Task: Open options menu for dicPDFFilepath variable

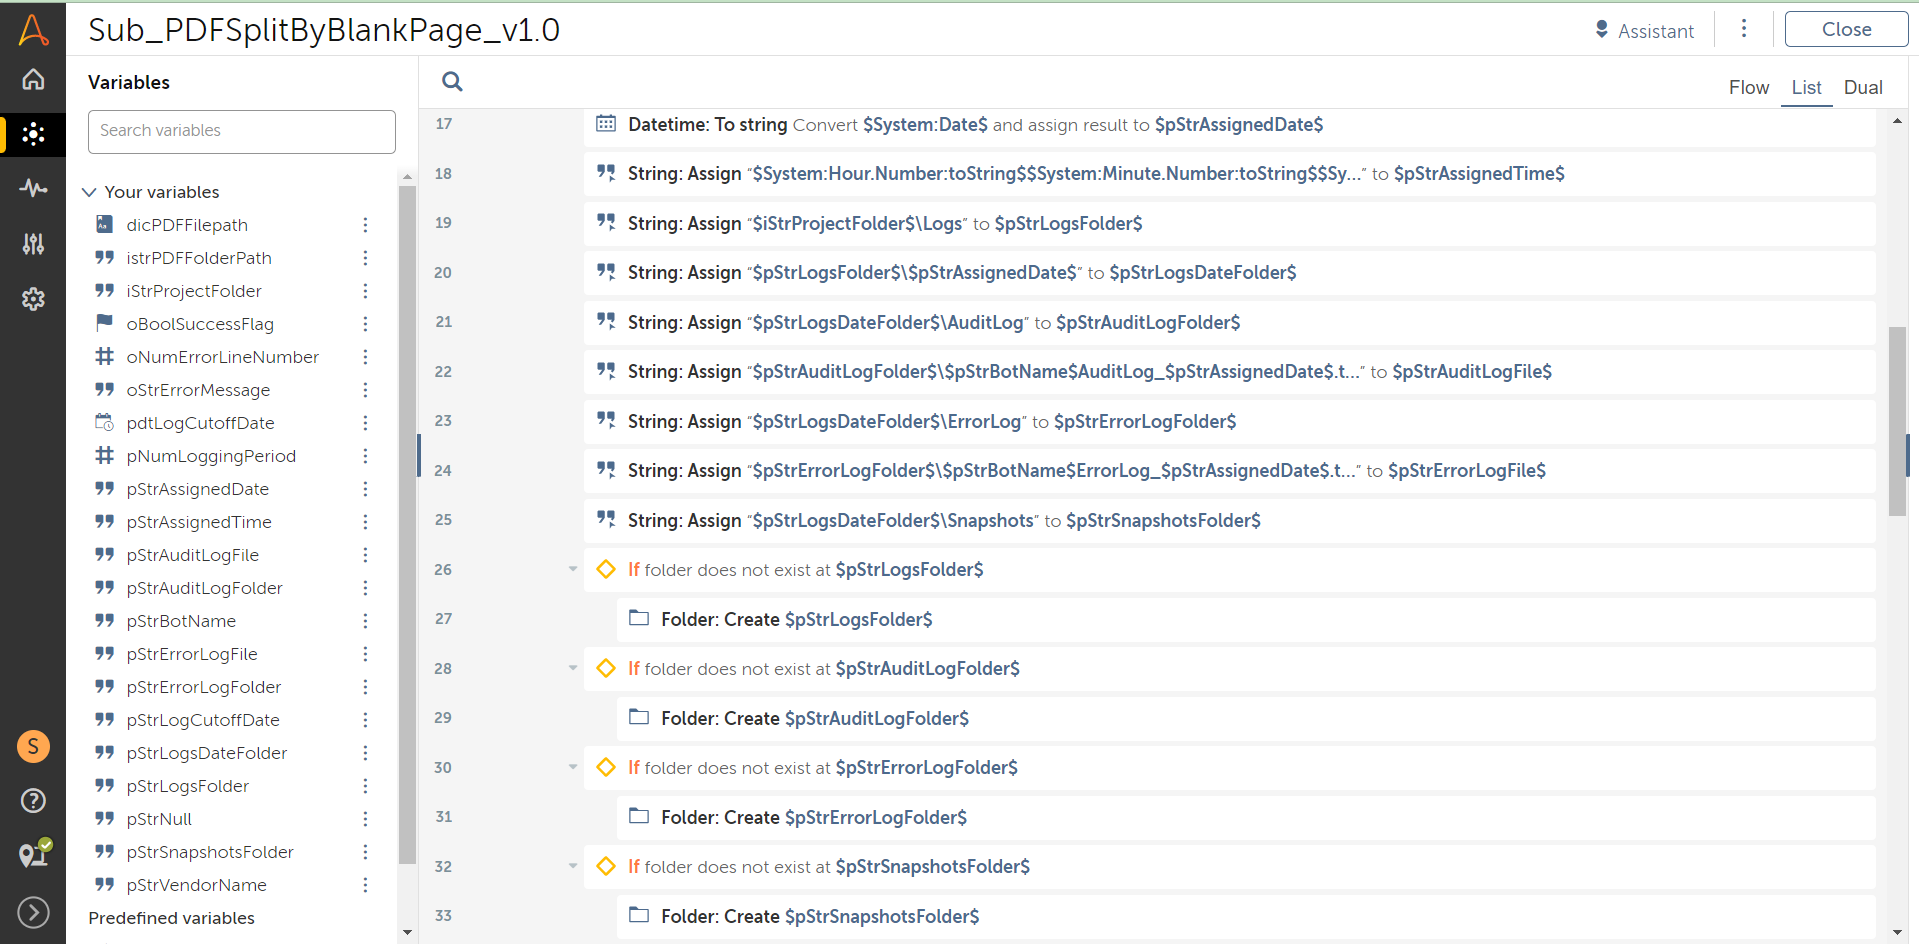Action: click(365, 225)
